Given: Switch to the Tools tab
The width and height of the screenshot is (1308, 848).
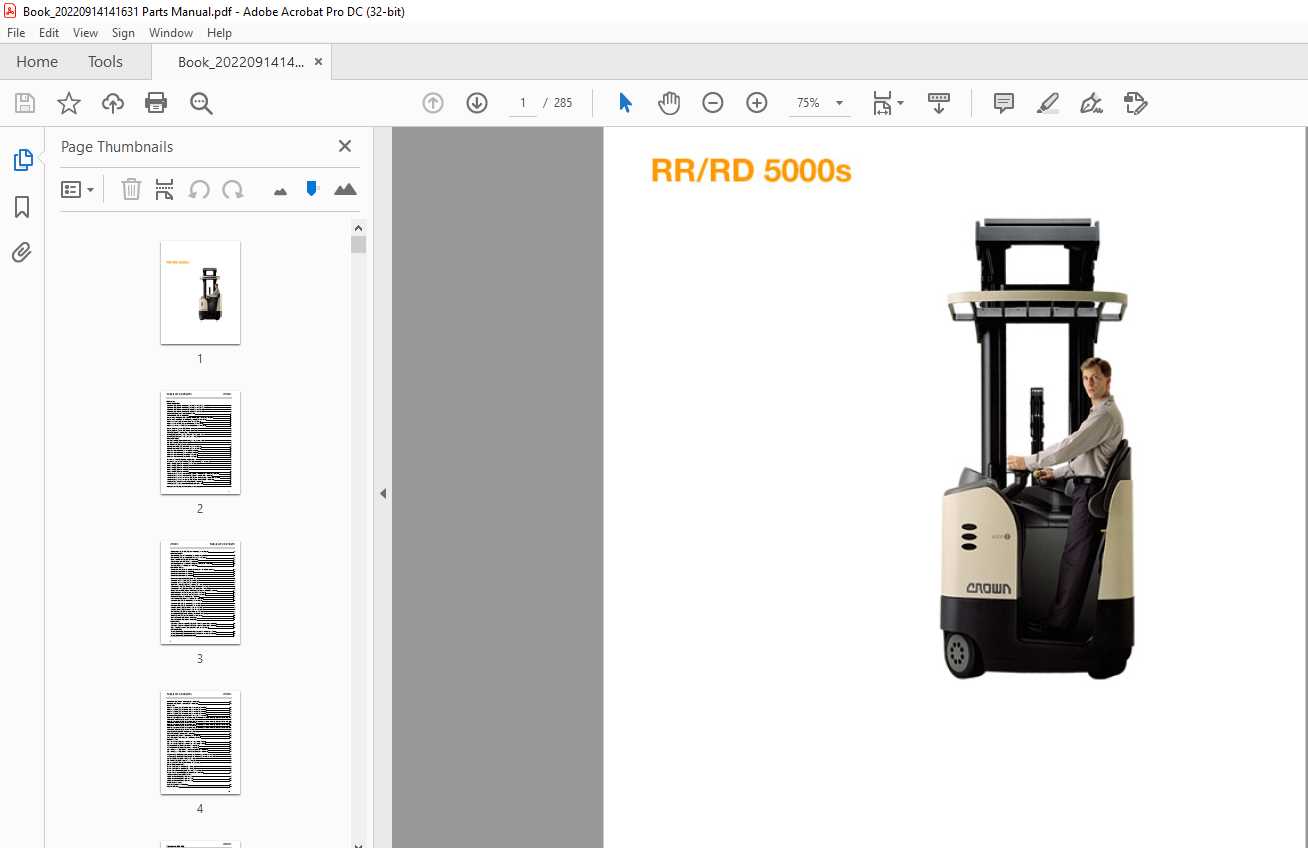Looking at the screenshot, I should pos(105,61).
